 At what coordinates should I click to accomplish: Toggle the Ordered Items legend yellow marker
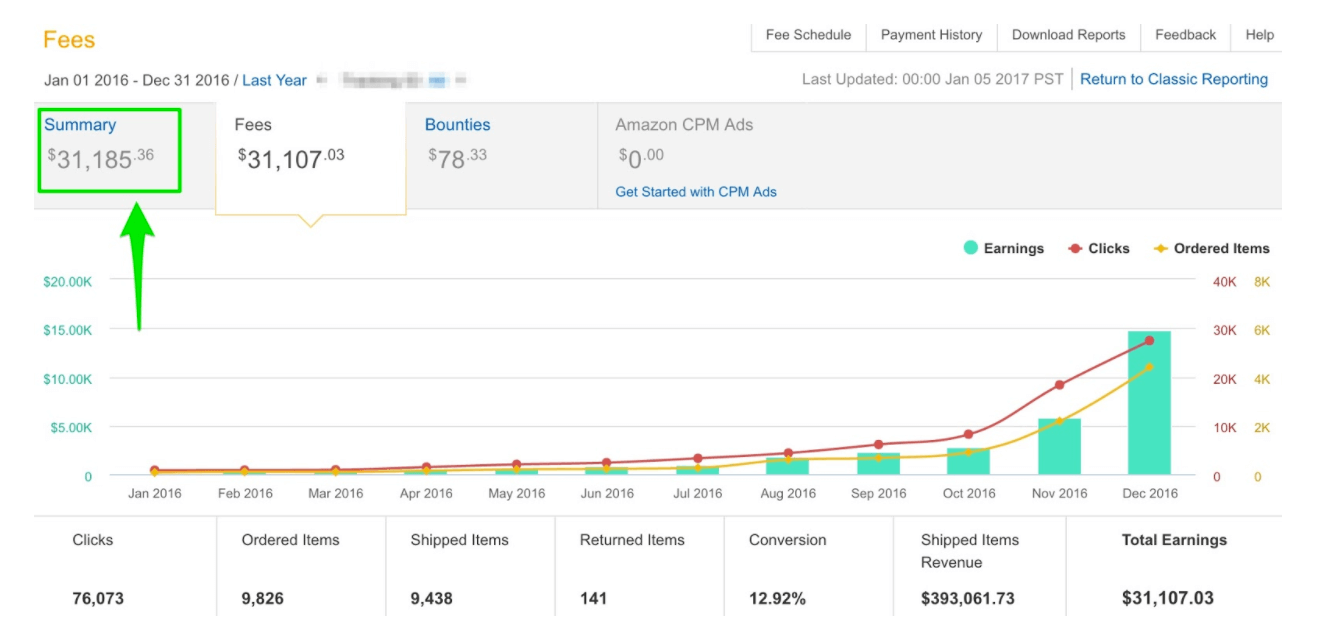point(1160,248)
